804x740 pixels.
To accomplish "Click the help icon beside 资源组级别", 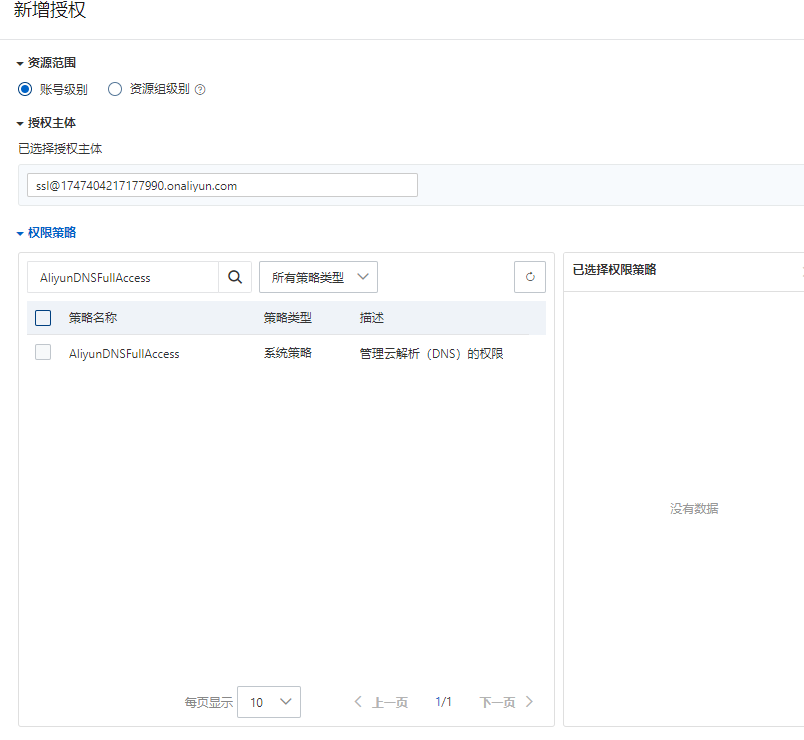I will pos(200,89).
